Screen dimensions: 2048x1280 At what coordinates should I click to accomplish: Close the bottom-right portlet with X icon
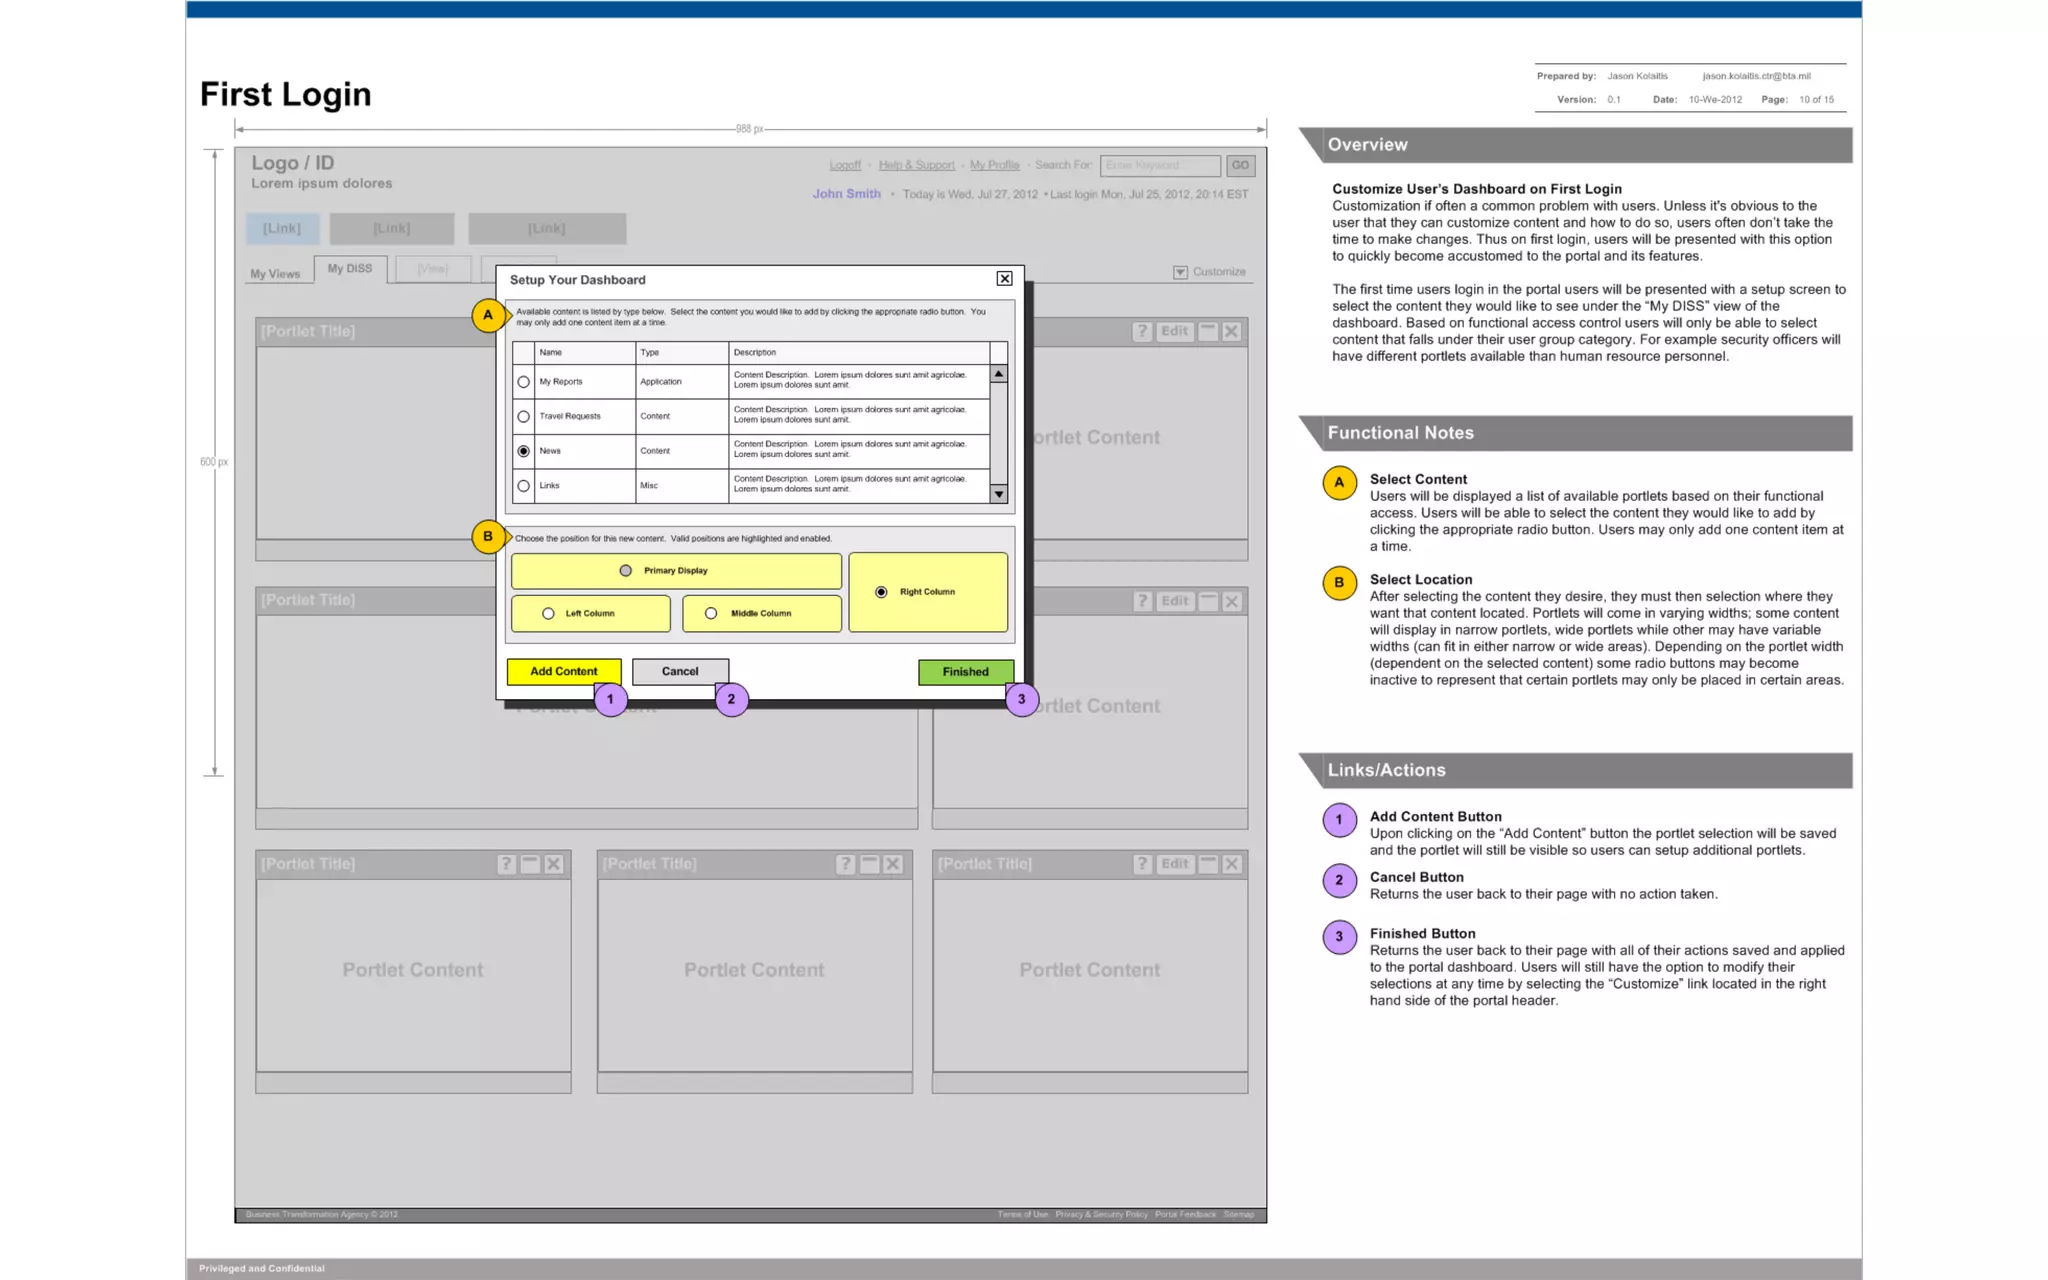(1232, 864)
